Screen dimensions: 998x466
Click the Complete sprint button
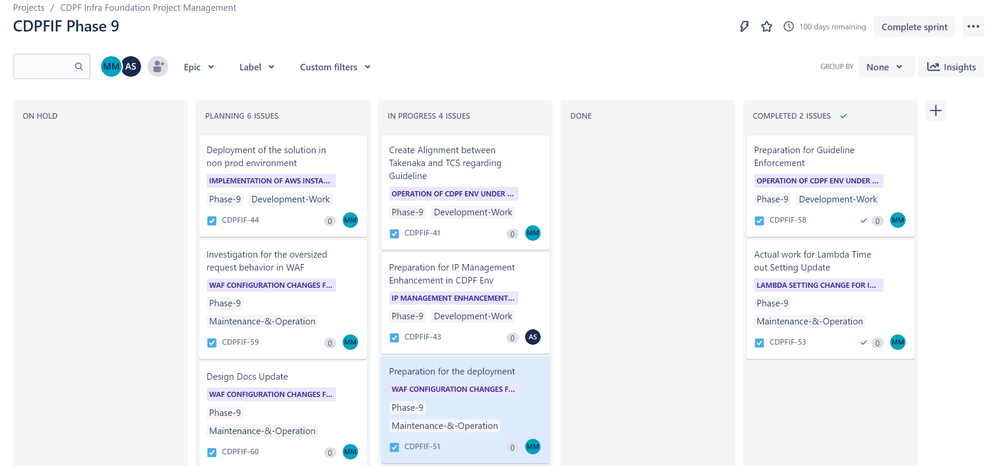(914, 27)
